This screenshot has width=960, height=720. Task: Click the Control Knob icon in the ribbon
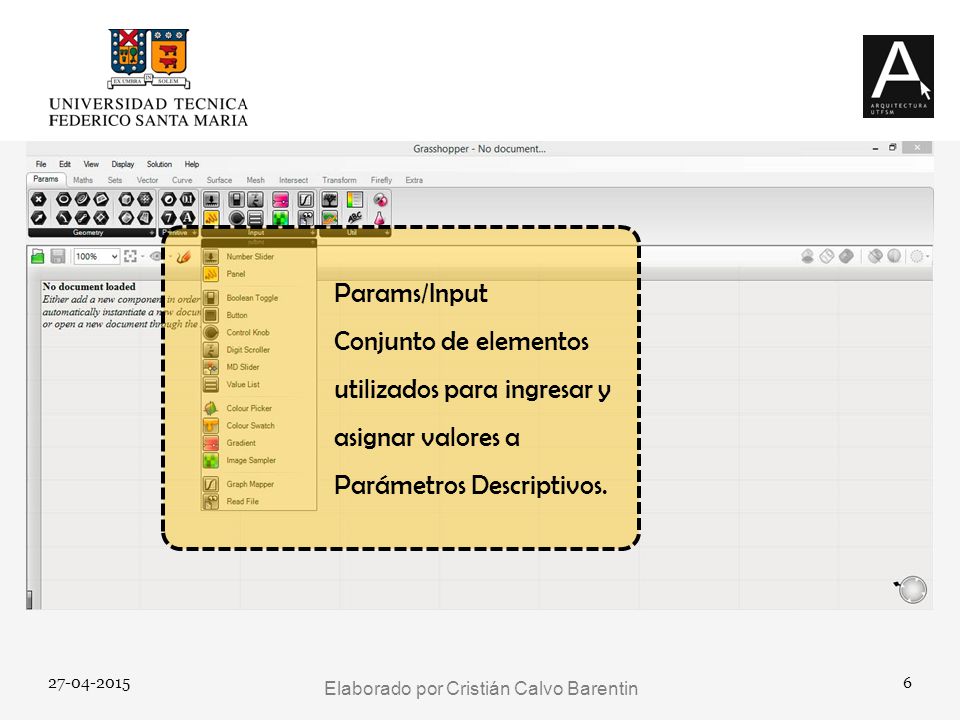click(x=236, y=217)
